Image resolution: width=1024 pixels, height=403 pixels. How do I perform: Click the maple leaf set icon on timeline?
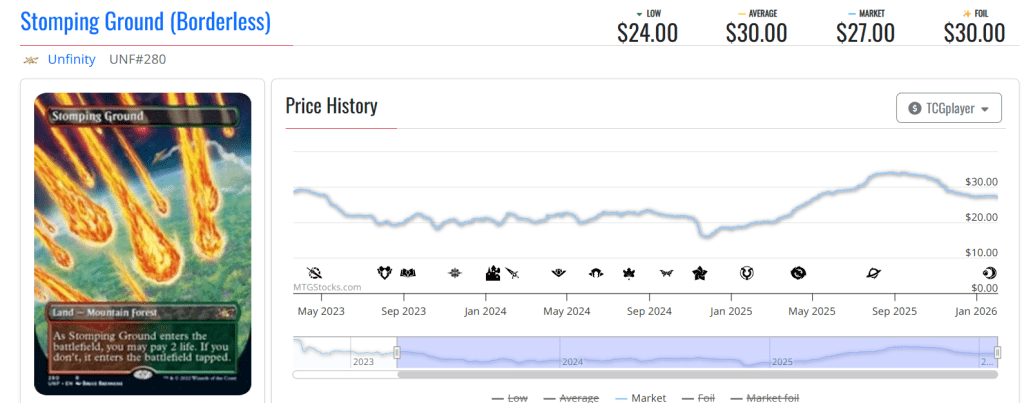click(629, 272)
